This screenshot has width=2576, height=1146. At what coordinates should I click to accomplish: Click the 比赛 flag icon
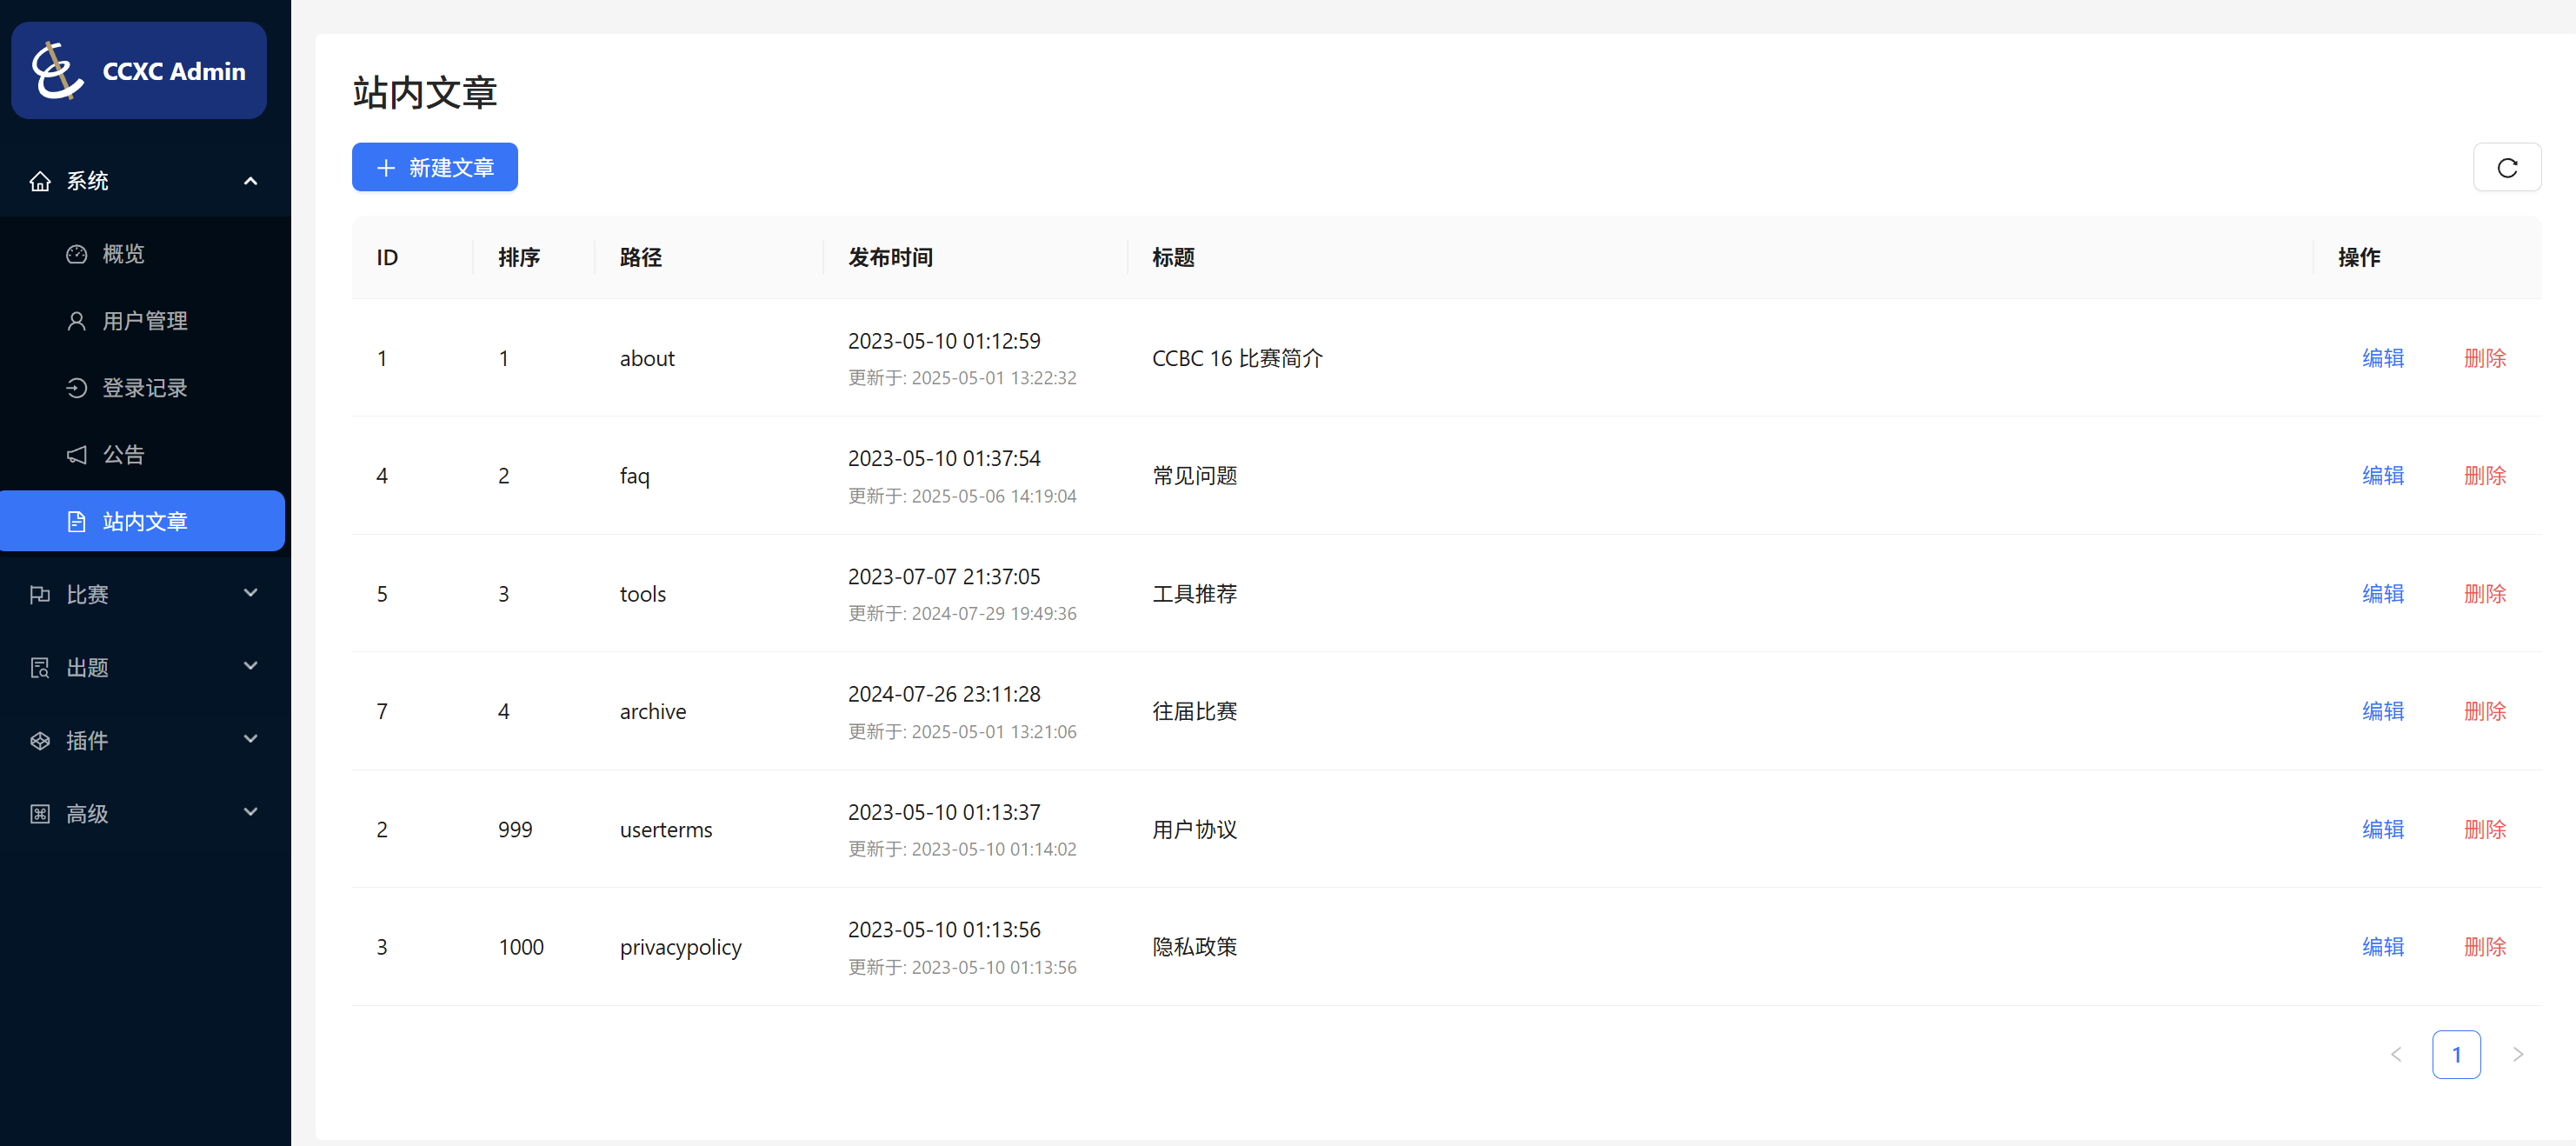pyautogui.click(x=40, y=595)
